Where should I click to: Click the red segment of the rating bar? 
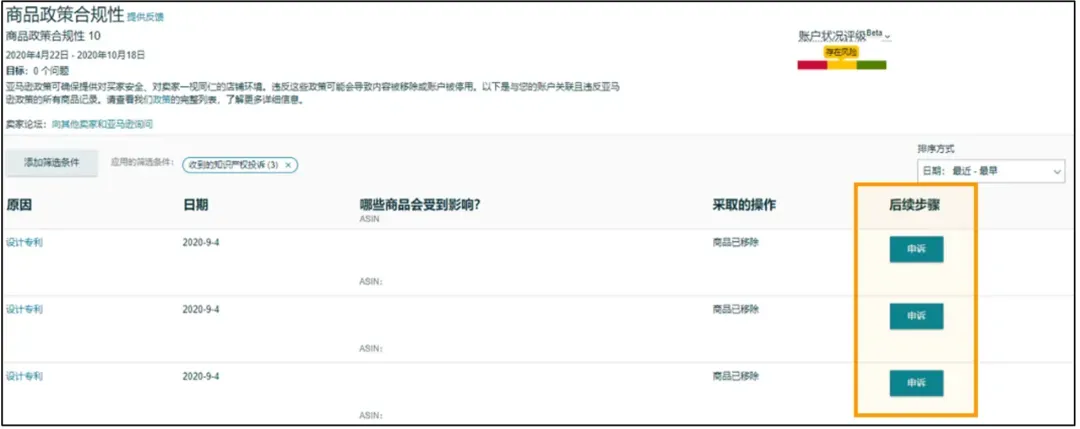coord(812,65)
